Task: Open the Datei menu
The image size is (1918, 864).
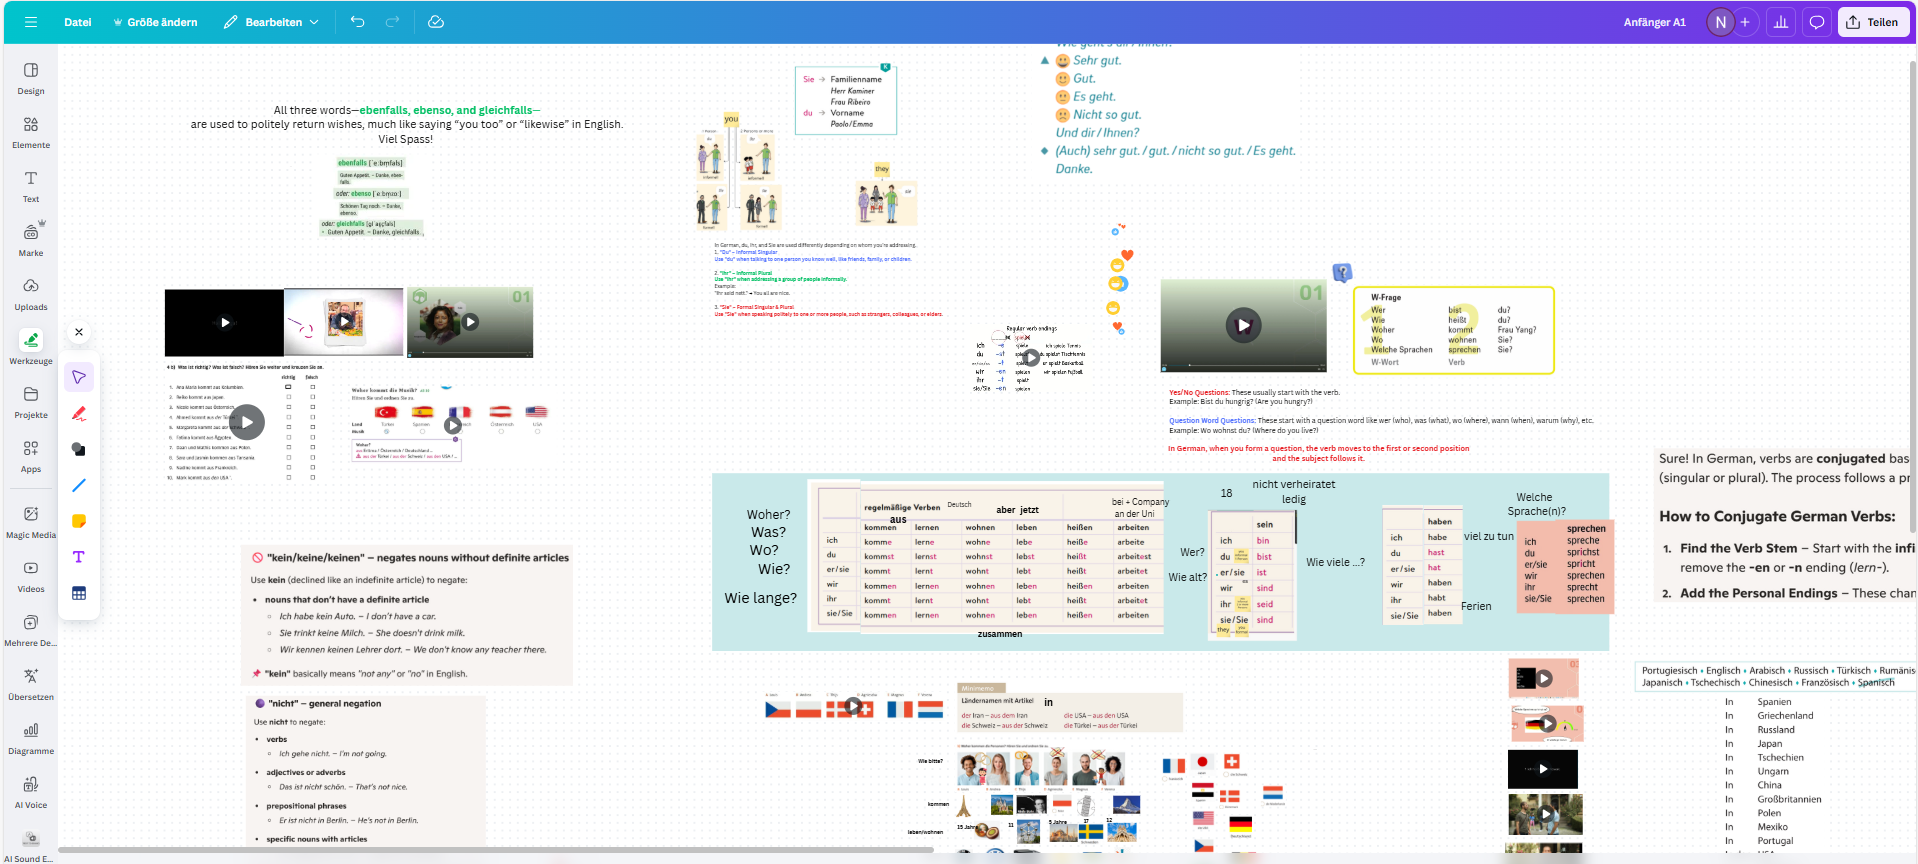Action: tap(78, 22)
